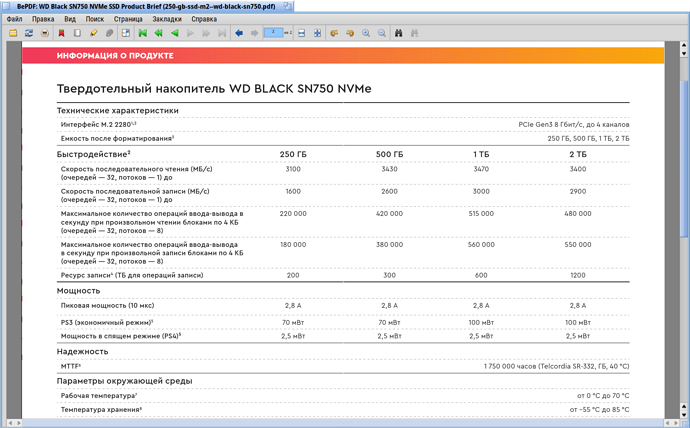690x428 pixels.
Task: Click the '2 ТБ' column header
Action: click(578, 154)
